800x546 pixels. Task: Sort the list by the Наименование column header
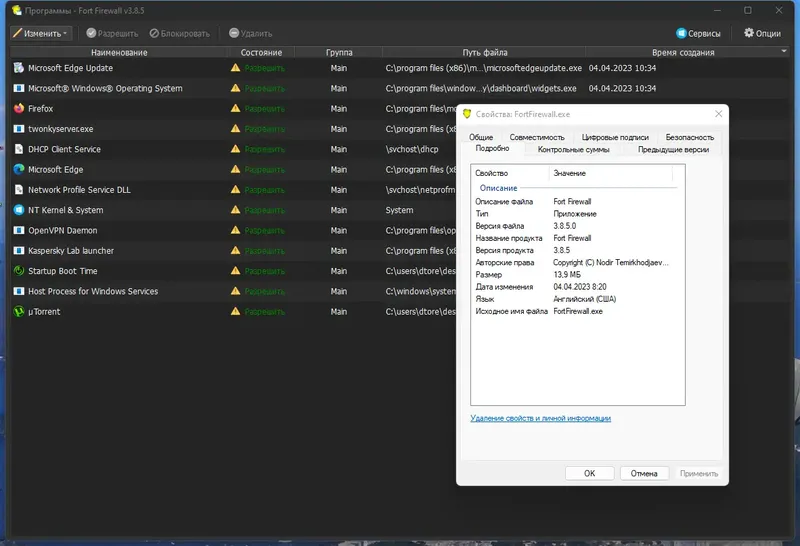(119, 52)
